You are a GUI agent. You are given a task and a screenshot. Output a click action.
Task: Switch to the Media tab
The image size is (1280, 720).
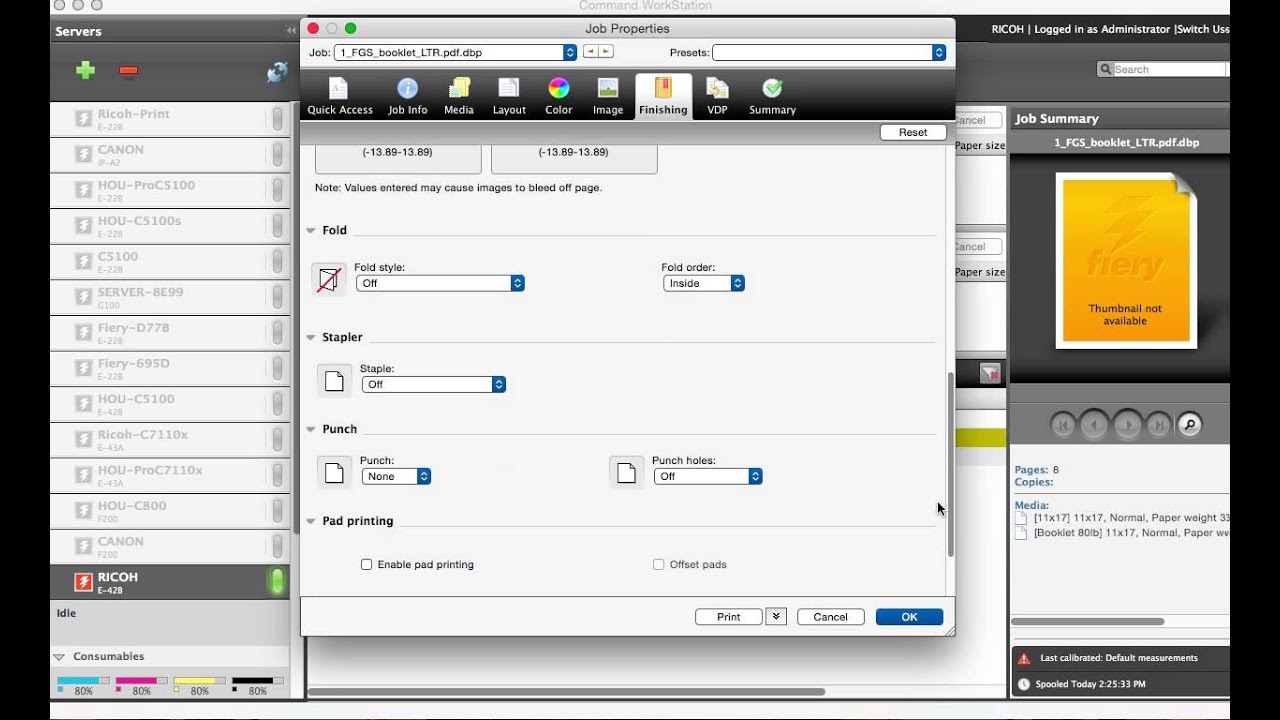pyautogui.click(x=459, y=97)
